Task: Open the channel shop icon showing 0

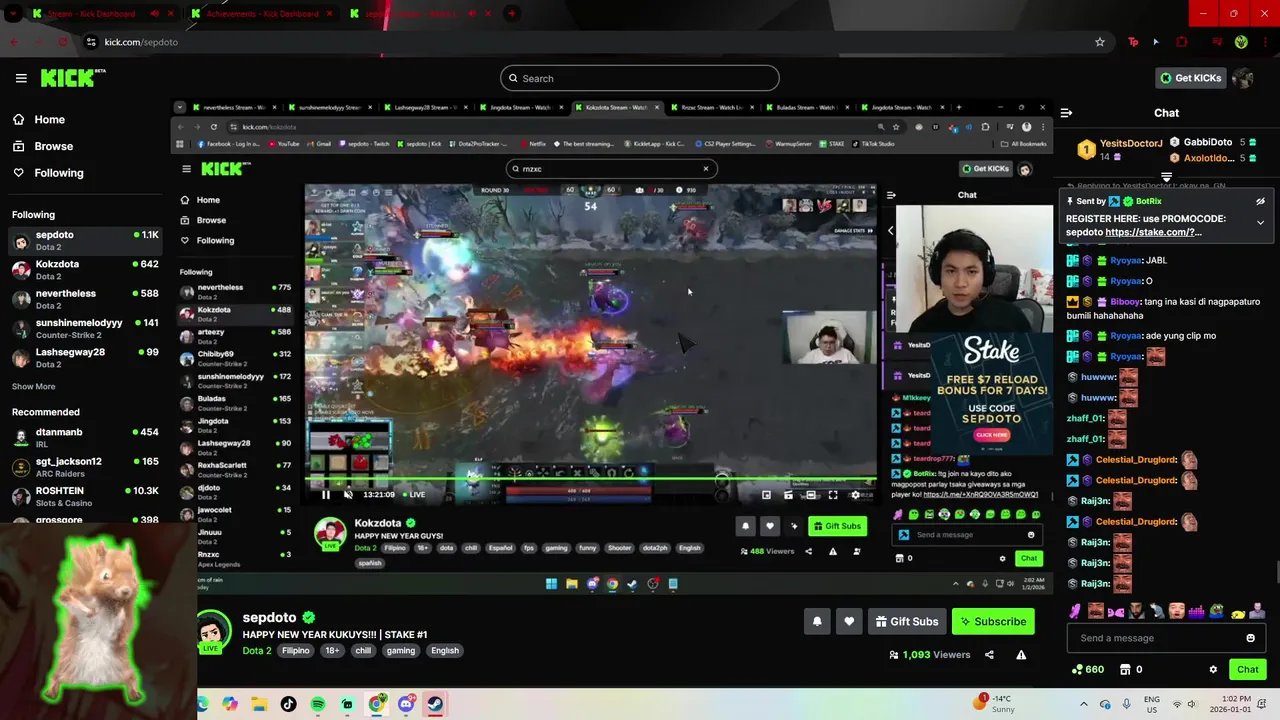Action: (1131, 669)
